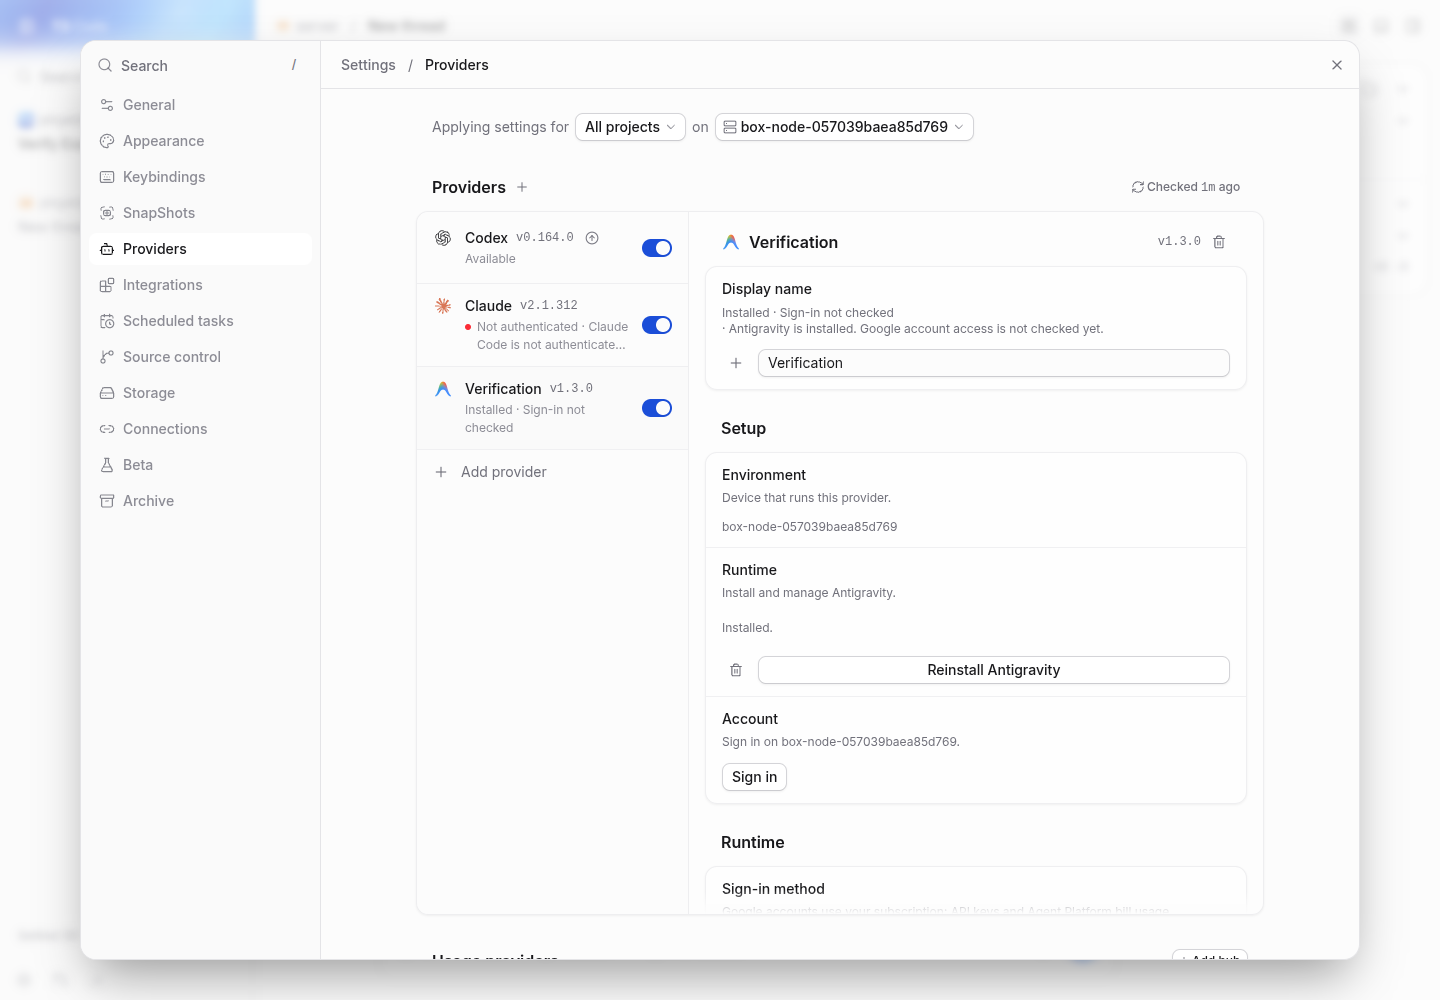Screen dimensions: 1440x1000
Task: Click the Settings breadcrumb link
Action: click(368, 65)
